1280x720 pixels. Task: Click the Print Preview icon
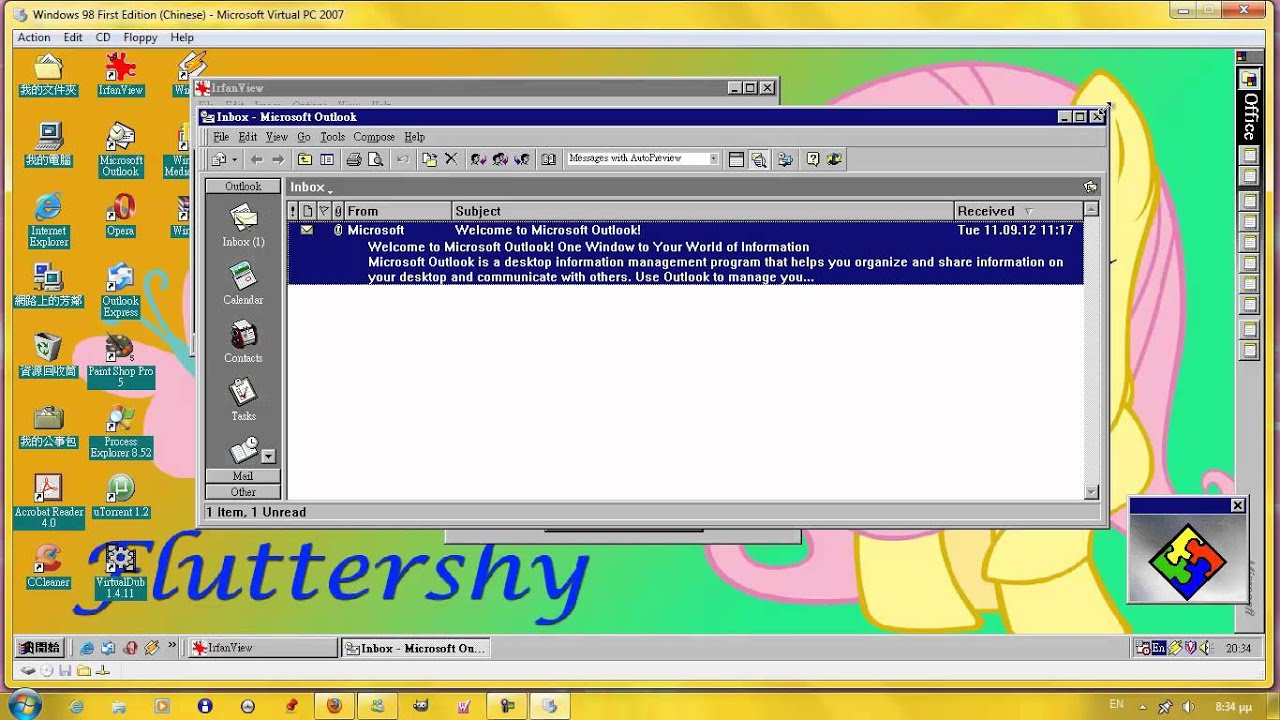[376, 159]
